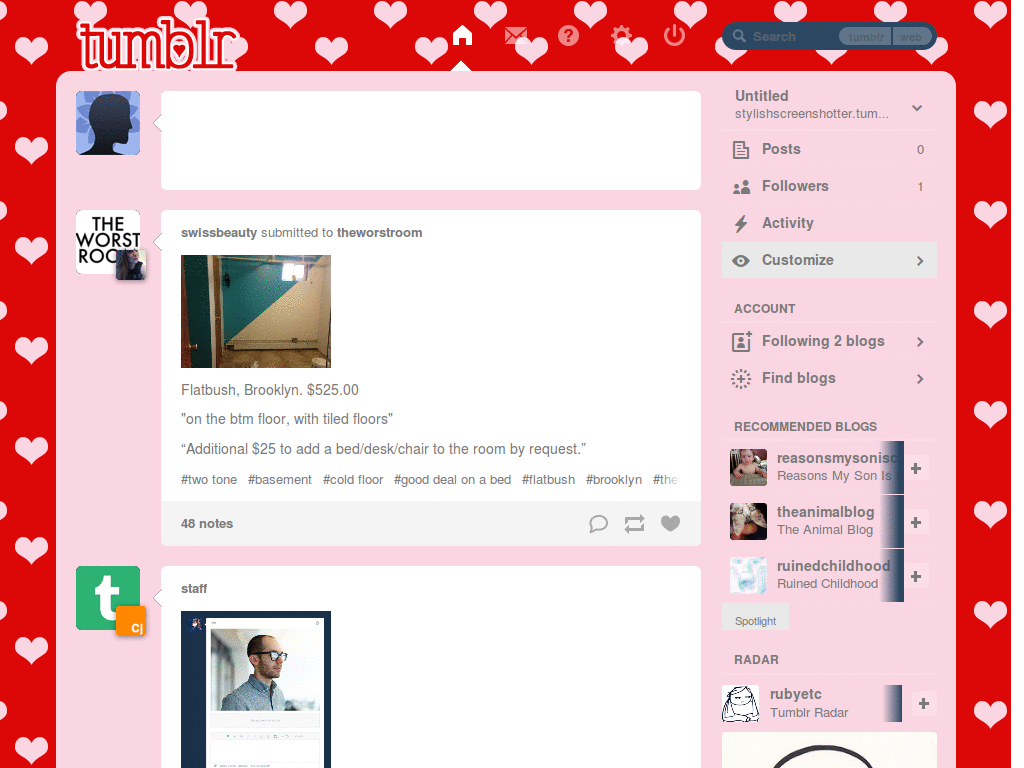Open theanimalblog blog link
This screenshot has height=768, width=1024.
pos(825,512)
